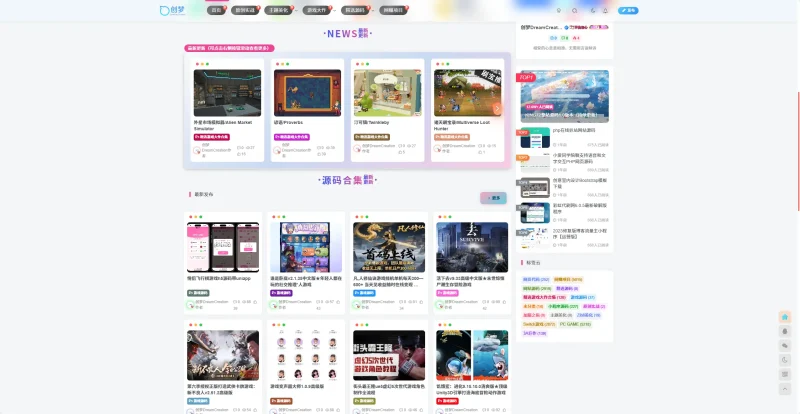Click the back-to-top arrow icon
The height and width of the screenshot is (414, 800).
pos(785,389)
